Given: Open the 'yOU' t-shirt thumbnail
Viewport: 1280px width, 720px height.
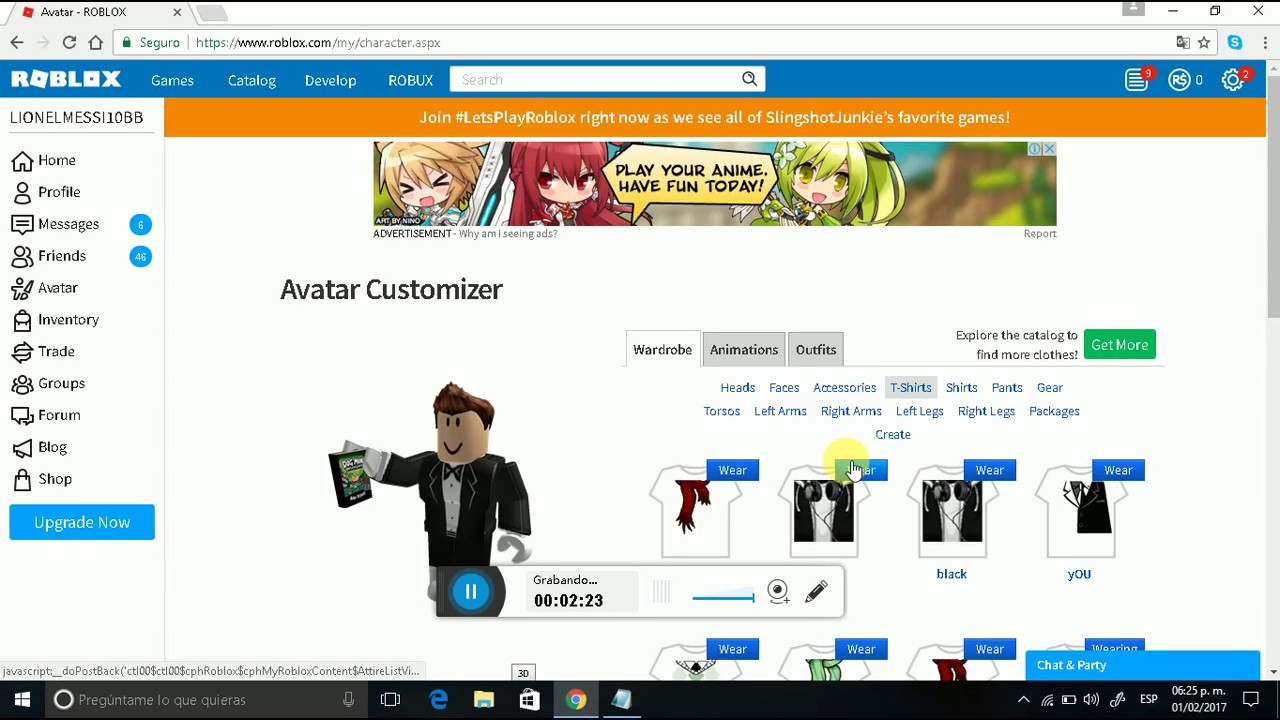Looking at the screenshot, I should (1081, 512).
